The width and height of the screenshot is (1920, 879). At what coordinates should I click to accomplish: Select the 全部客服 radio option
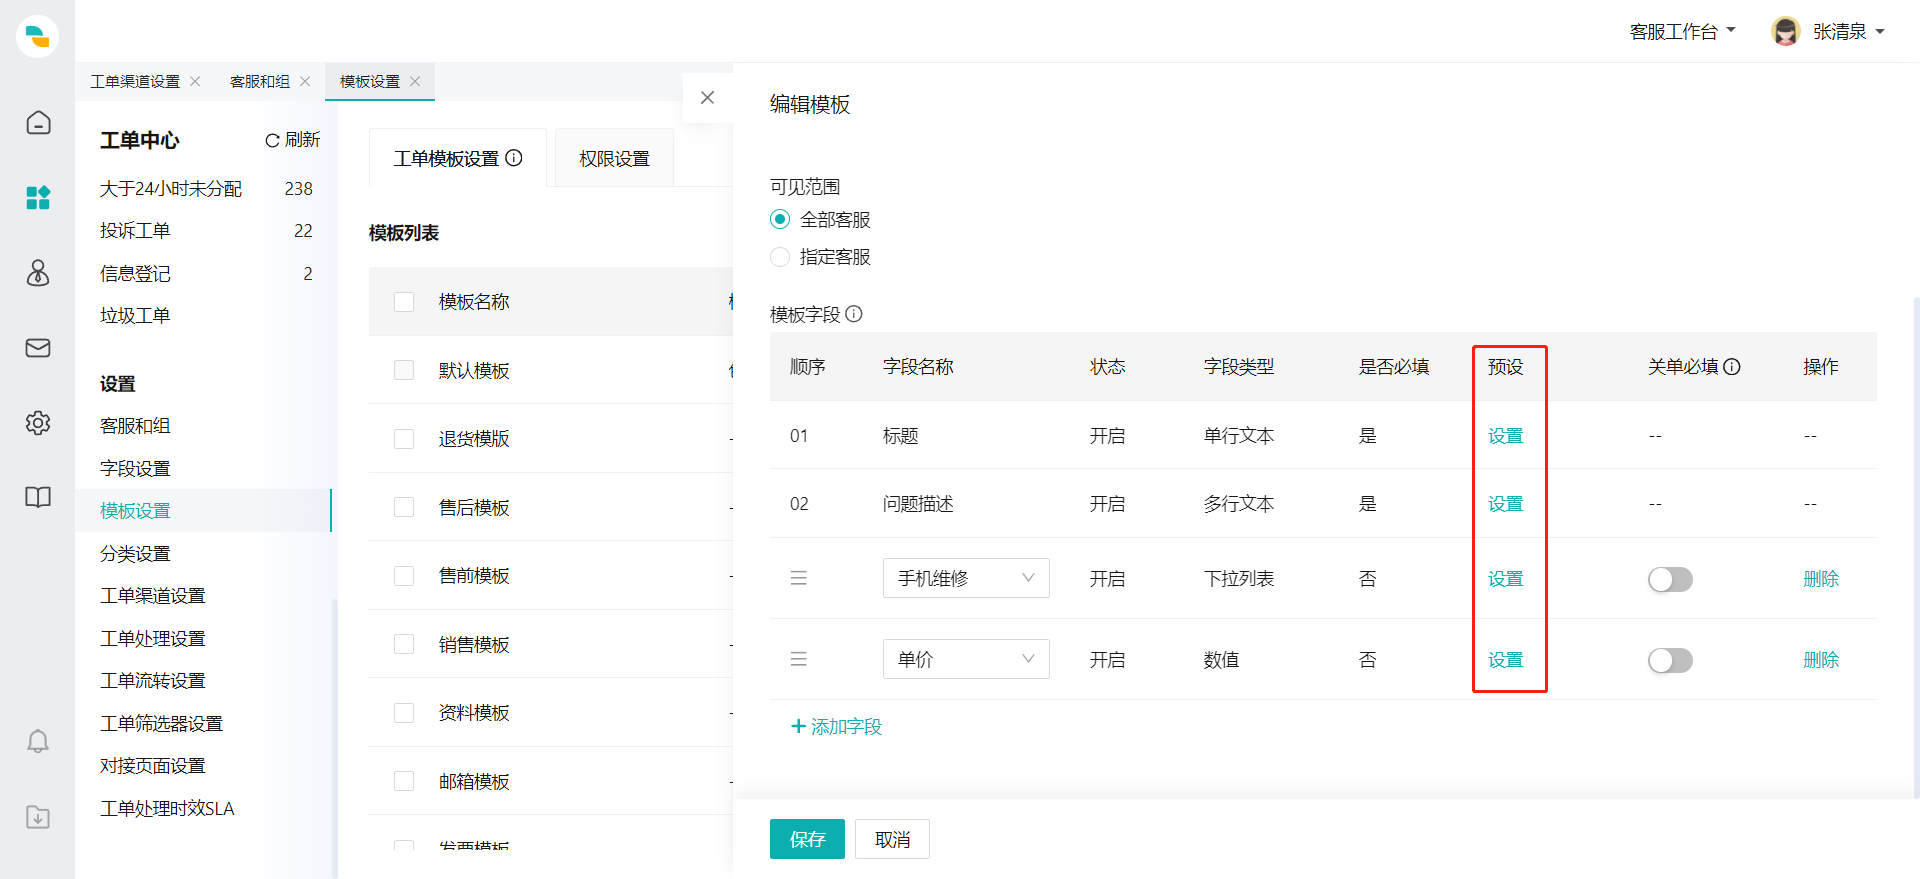(x=780, y=219)
